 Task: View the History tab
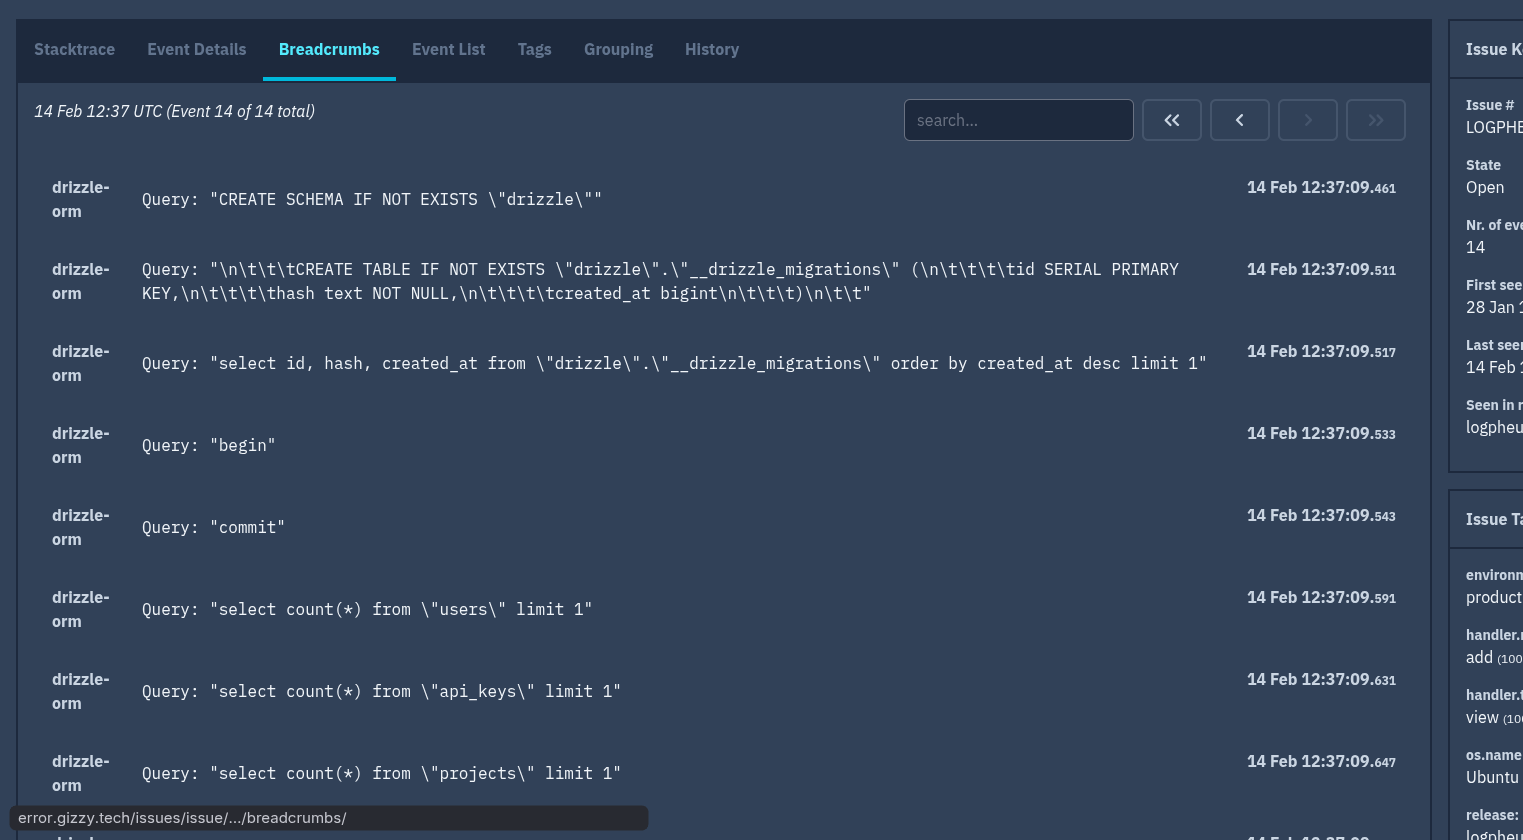click(x=711, y=50)
